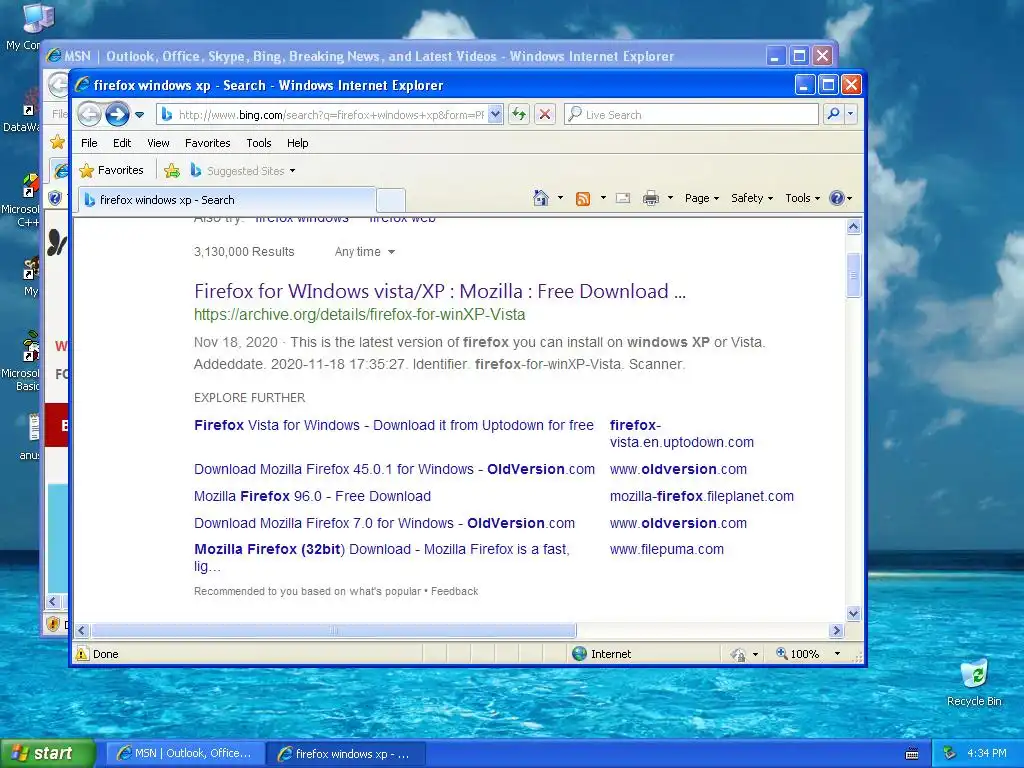Open Firefox Vista for Windows Uptodown link
Viewport: 1024px width, 768px height.
394,425
